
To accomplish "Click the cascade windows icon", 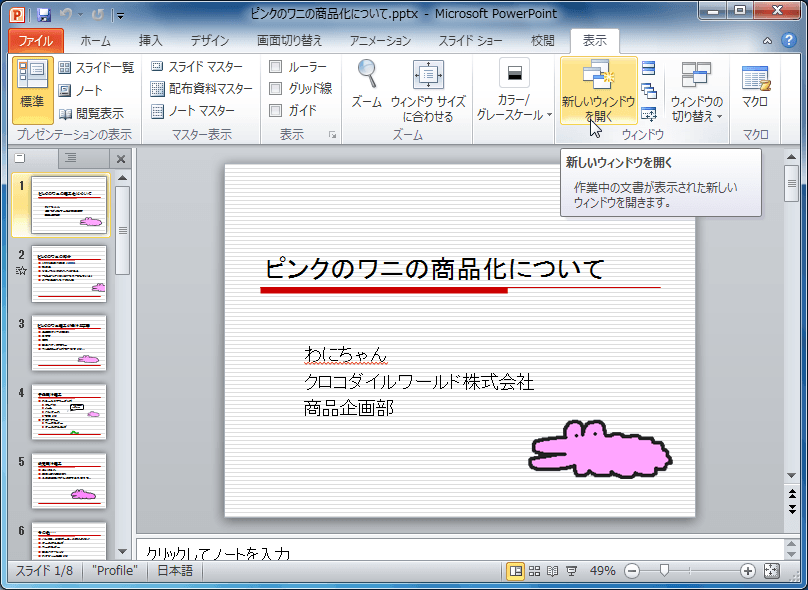I will [649, 91].
